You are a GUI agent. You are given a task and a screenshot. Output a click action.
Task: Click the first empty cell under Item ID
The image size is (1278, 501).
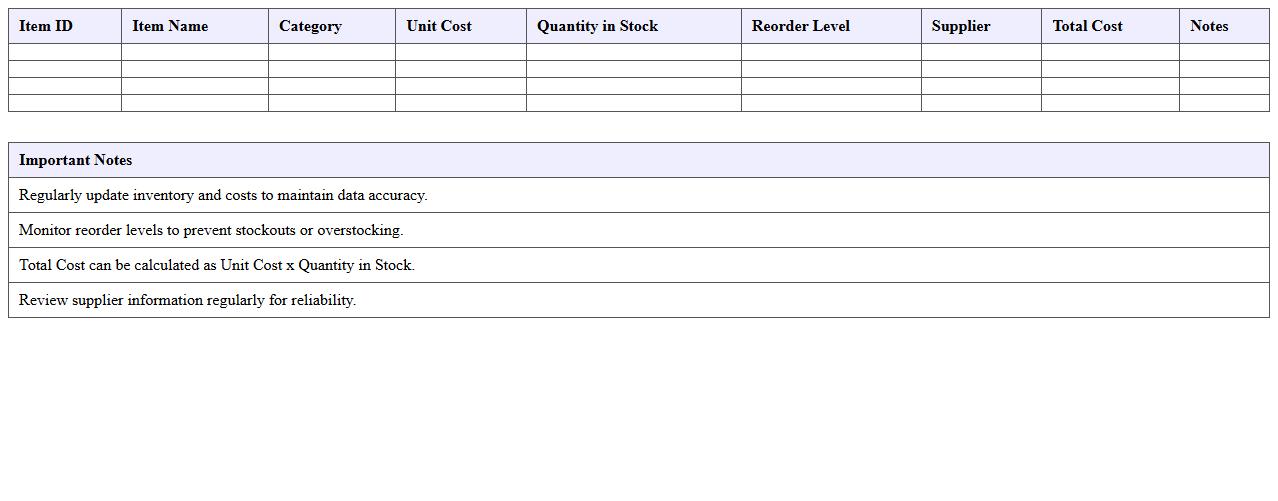tap(65, 52)
